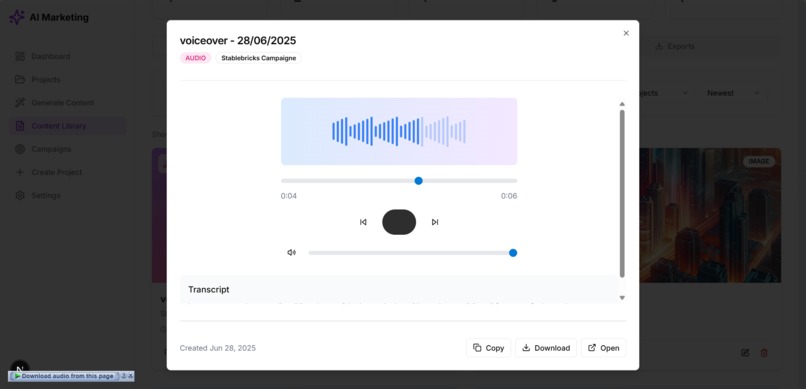806x389 pixels.
Task: Click the total duration 0:06 label
Action: 509,196
